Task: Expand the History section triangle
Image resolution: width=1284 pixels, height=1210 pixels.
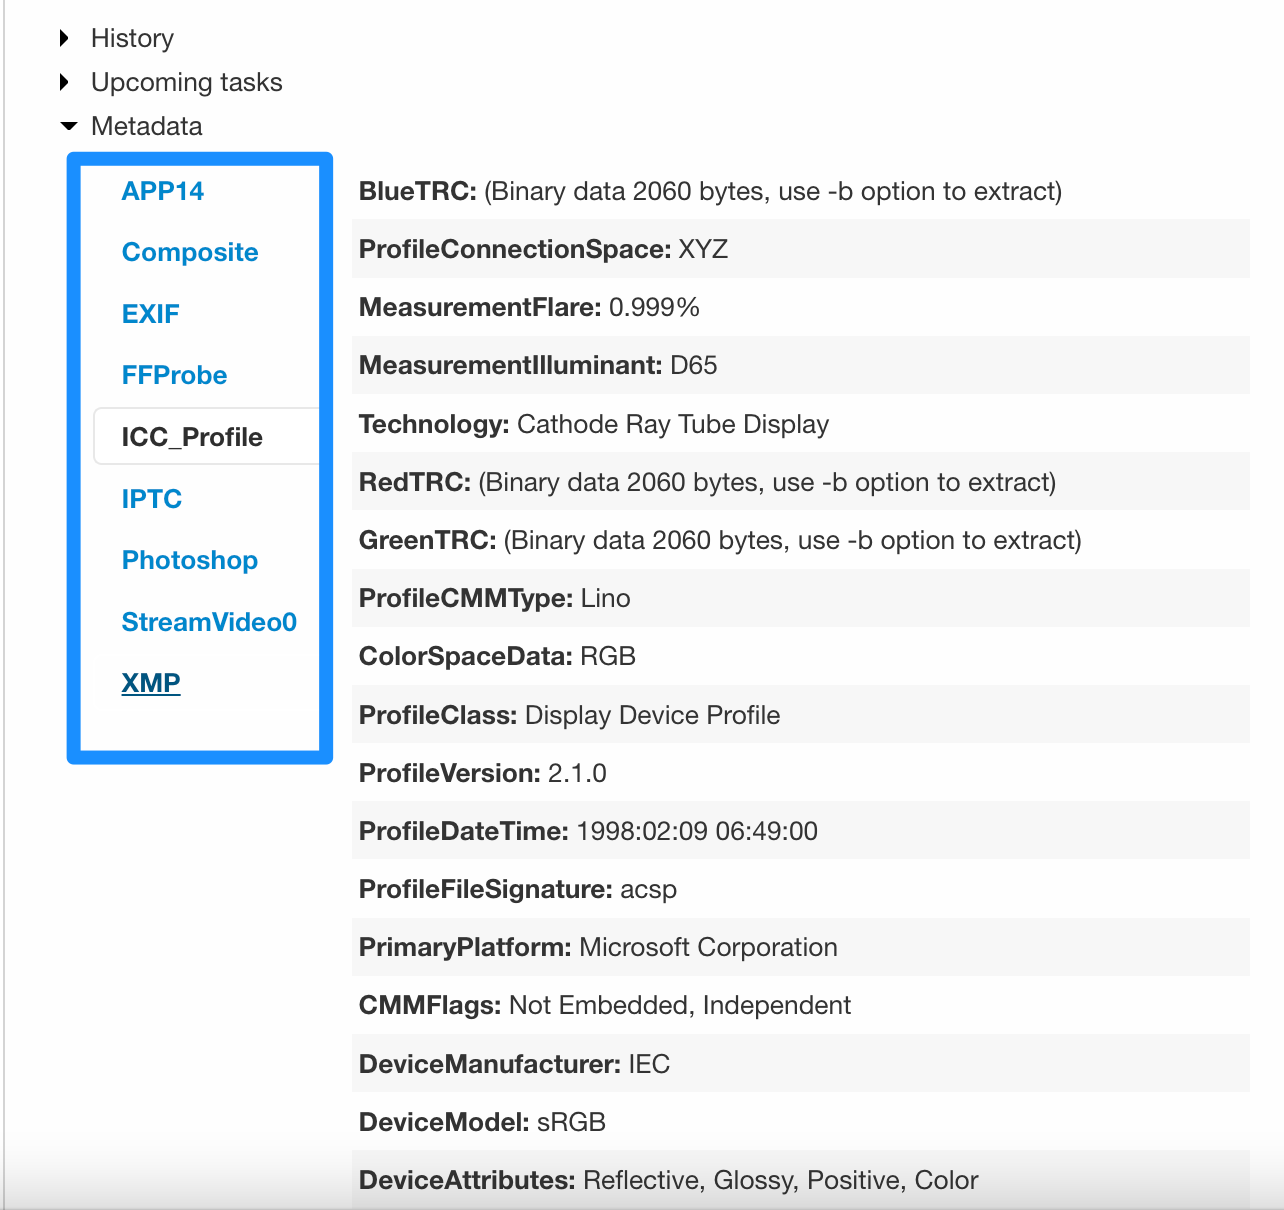Action: [x=65, y=38]
